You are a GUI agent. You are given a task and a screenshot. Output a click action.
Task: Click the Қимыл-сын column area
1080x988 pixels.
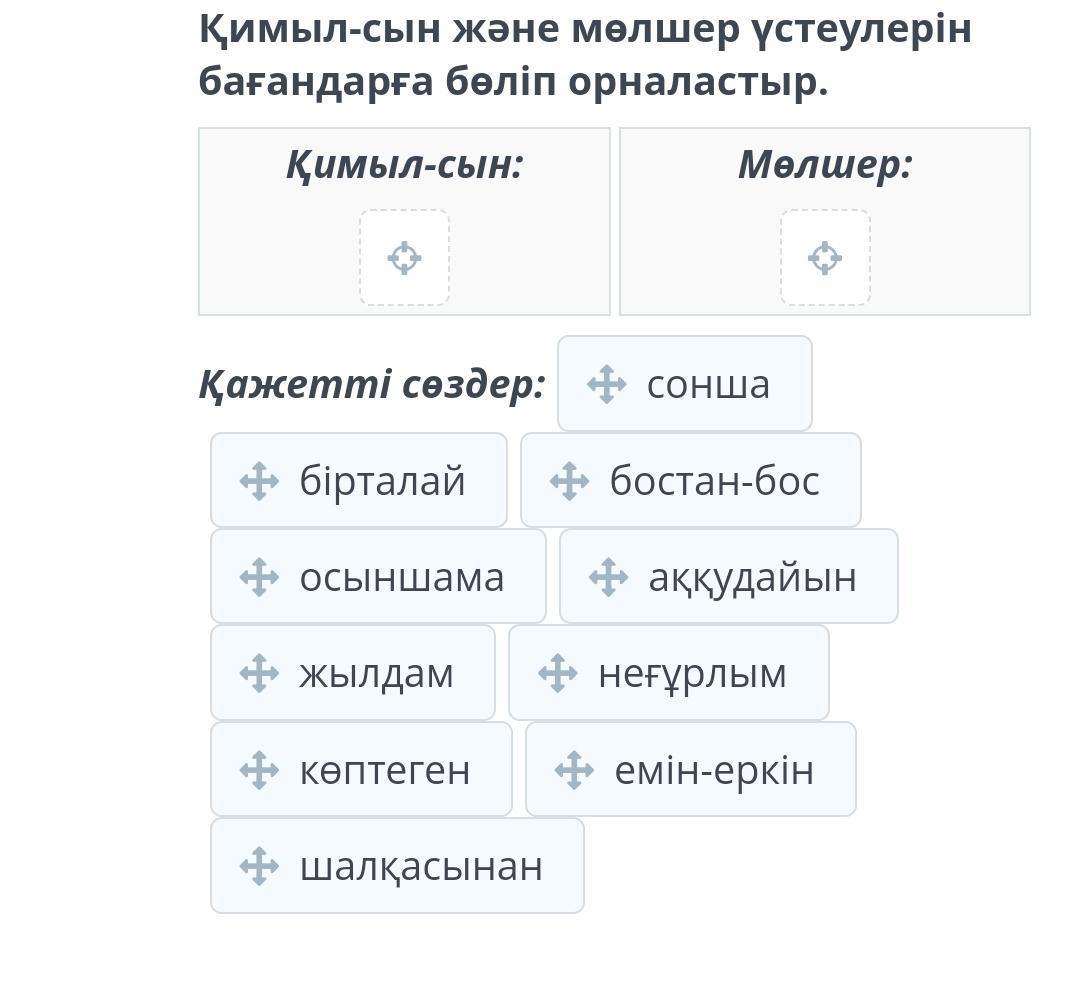pyautogui.click(x=404, y=221)
